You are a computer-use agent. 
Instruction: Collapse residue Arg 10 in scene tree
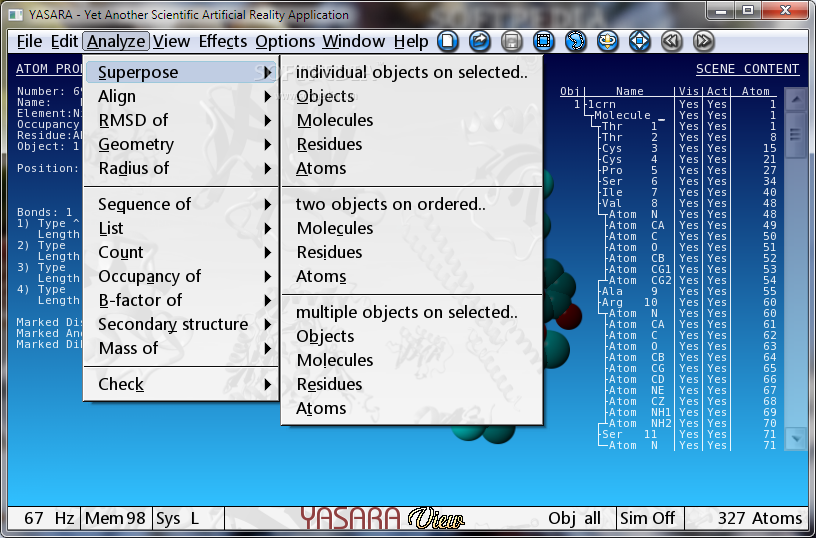coord(630,302)
